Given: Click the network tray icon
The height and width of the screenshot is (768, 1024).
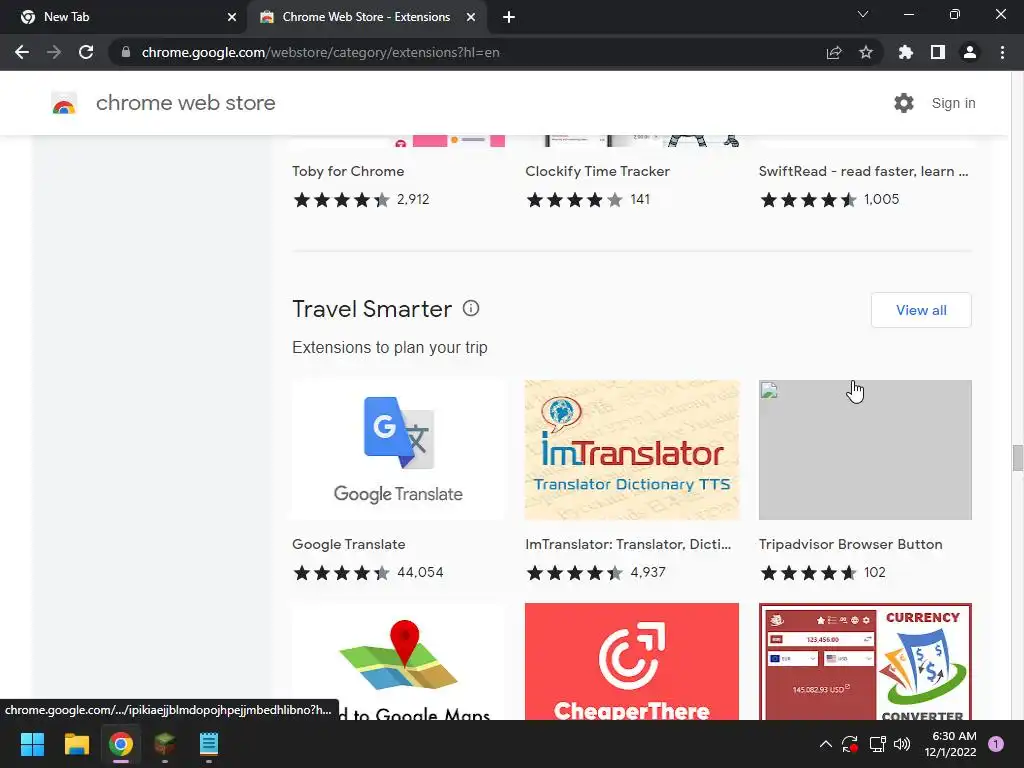Looking at the screenshot, I should [877, 744].
